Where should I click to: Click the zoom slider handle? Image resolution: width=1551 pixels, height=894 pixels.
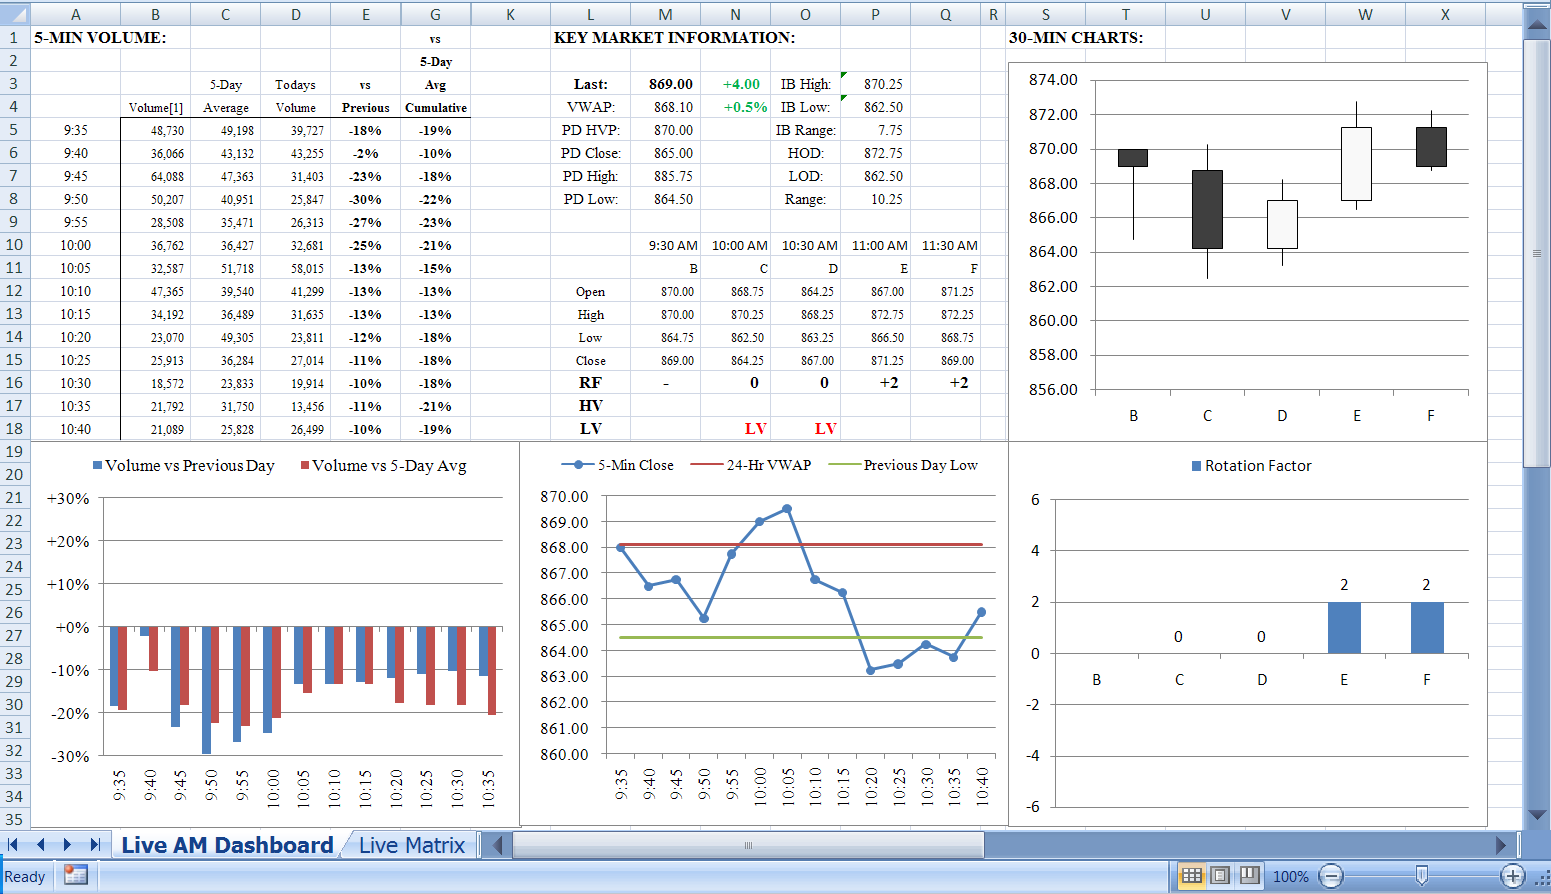pyautogui.click(x=1422, y=877)
